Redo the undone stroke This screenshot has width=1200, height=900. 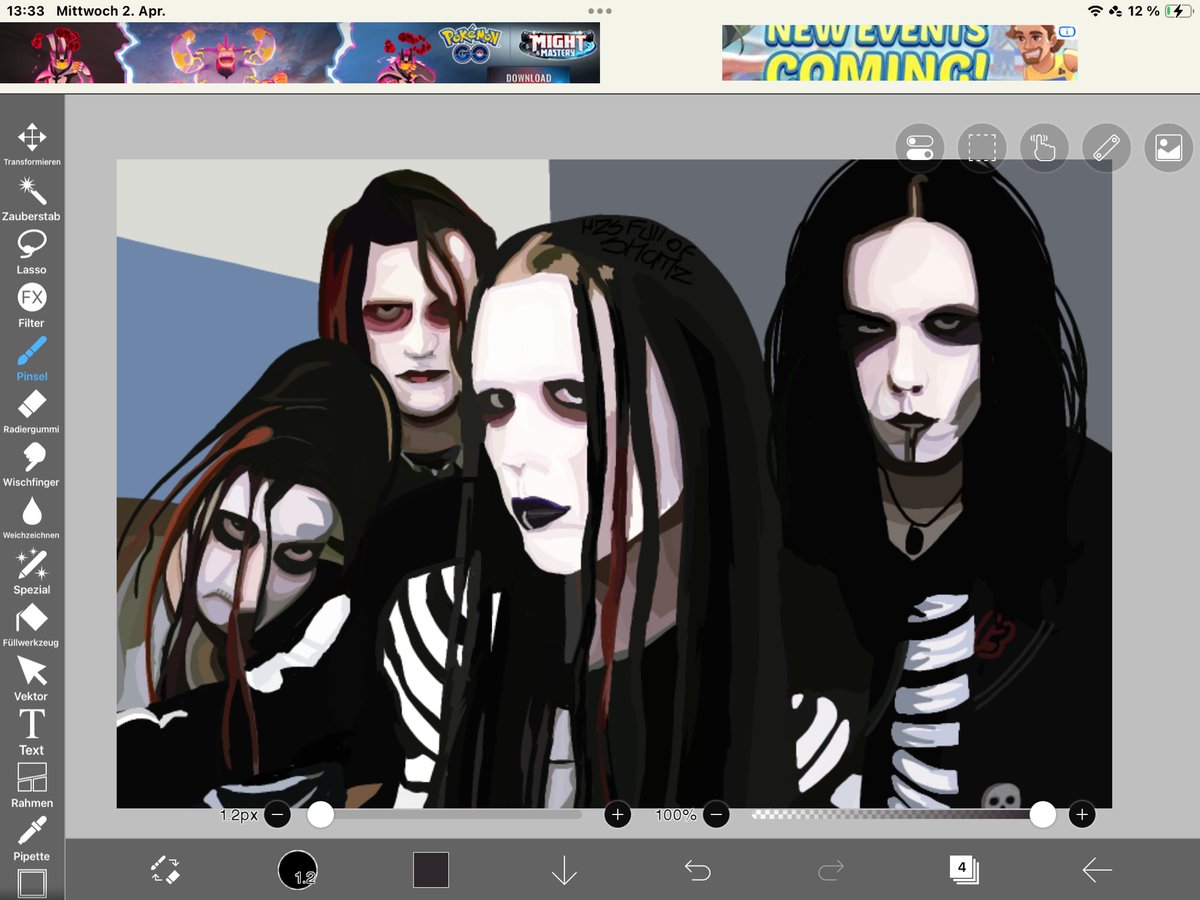[831, 871]
